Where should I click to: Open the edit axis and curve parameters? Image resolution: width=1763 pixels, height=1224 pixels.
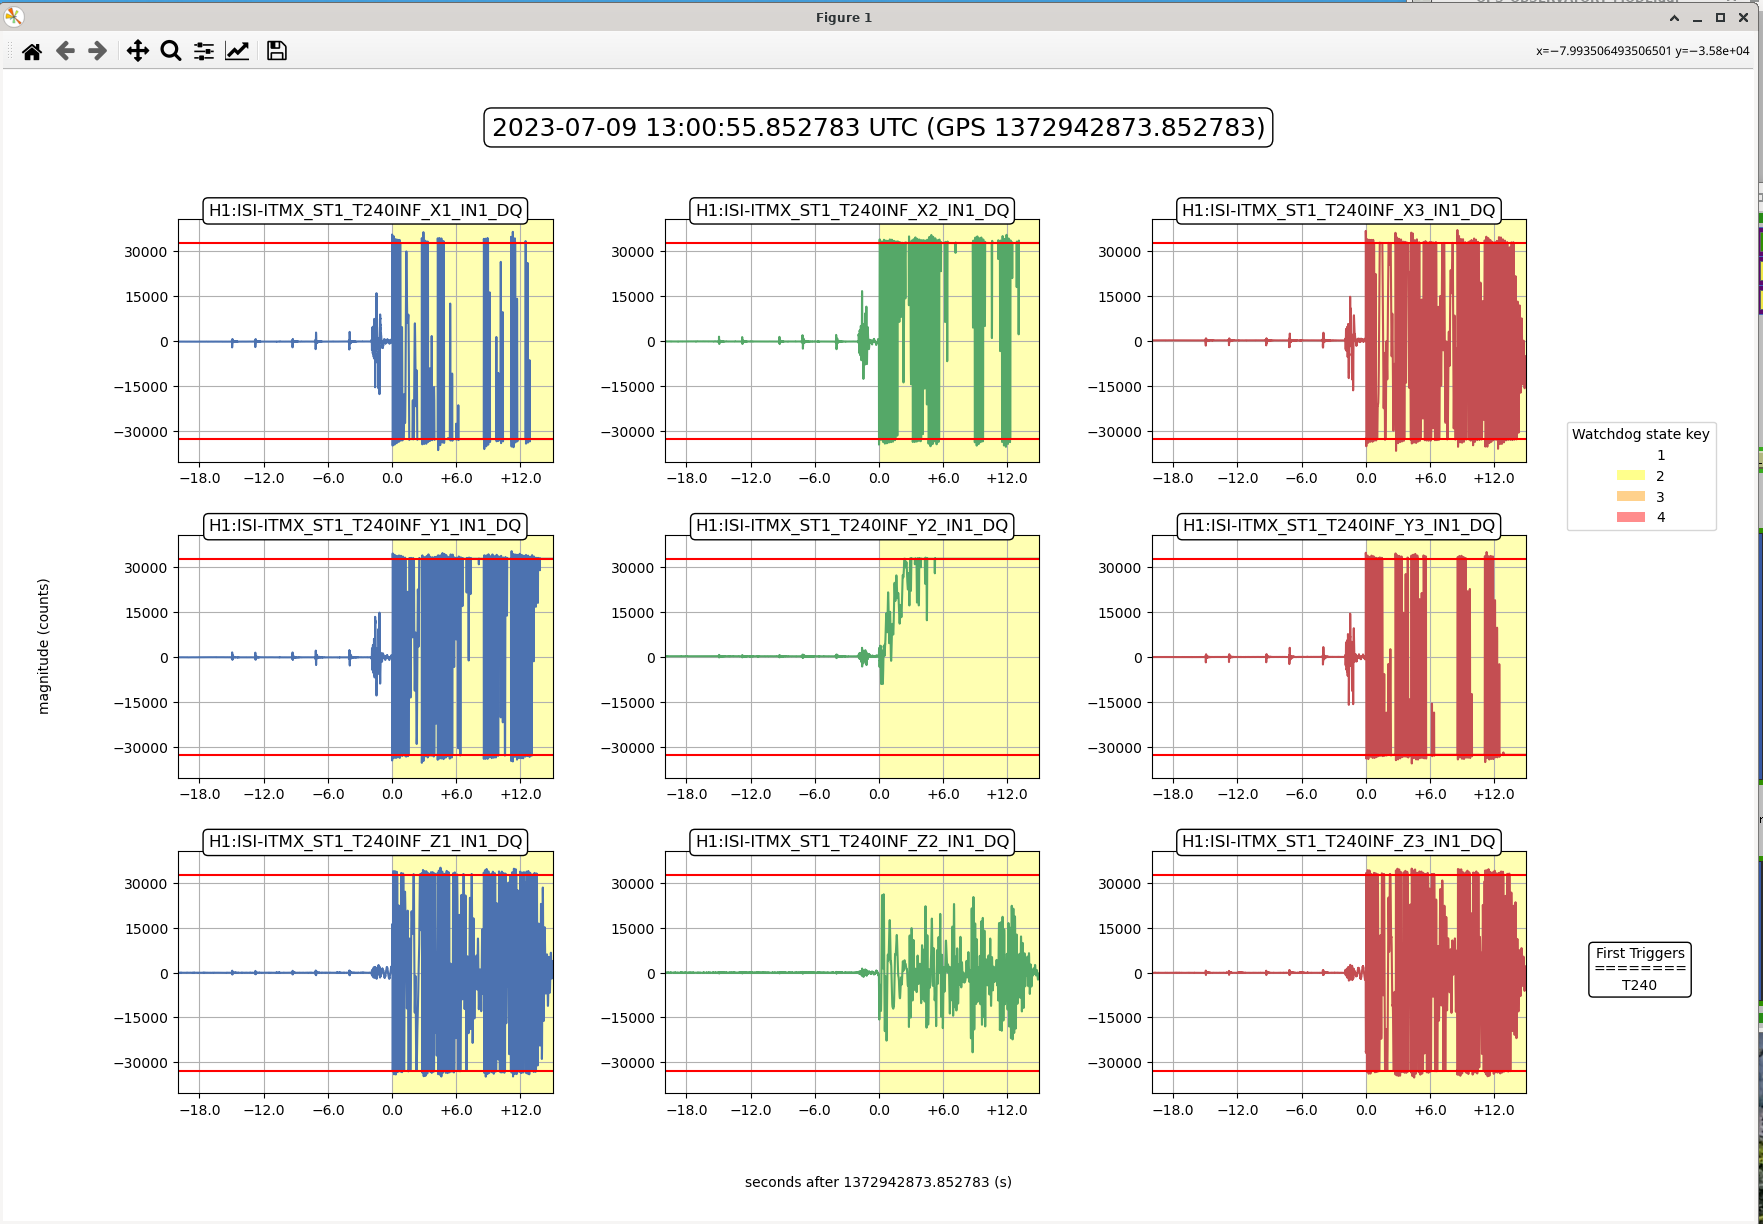pyautogui.click(x=237, y=51)
